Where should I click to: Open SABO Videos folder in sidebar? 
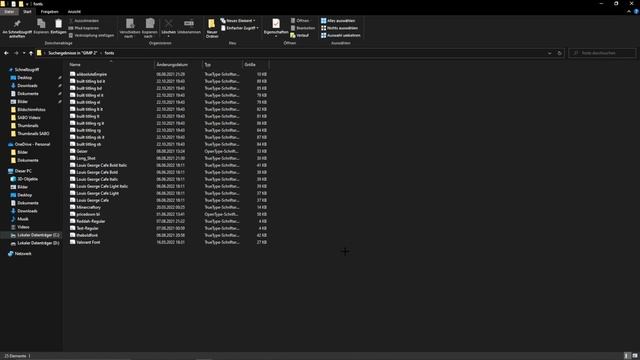tap(25, 118)
